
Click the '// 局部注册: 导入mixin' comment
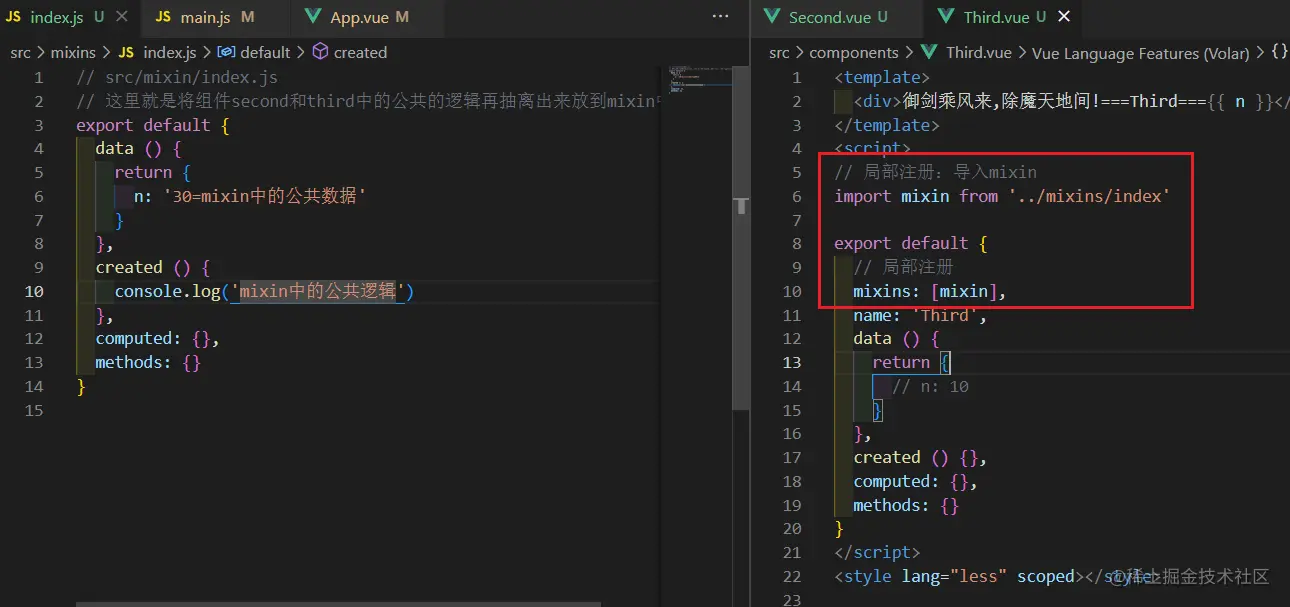point(936,172)
